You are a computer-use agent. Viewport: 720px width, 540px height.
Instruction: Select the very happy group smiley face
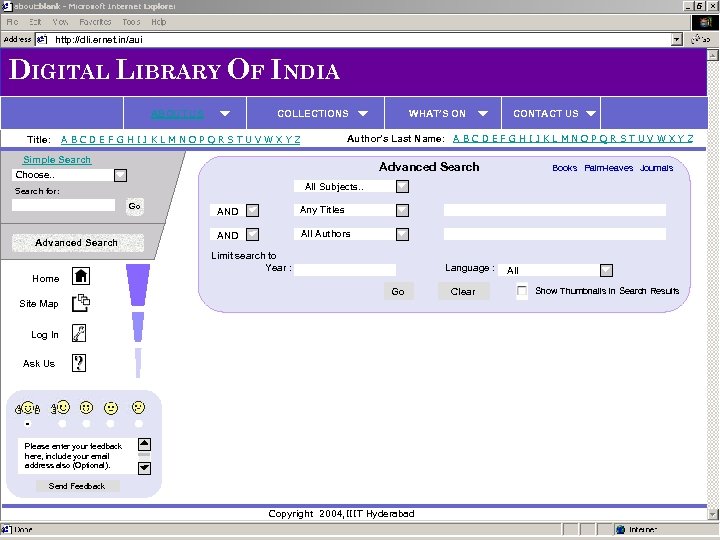coord(28,408)
